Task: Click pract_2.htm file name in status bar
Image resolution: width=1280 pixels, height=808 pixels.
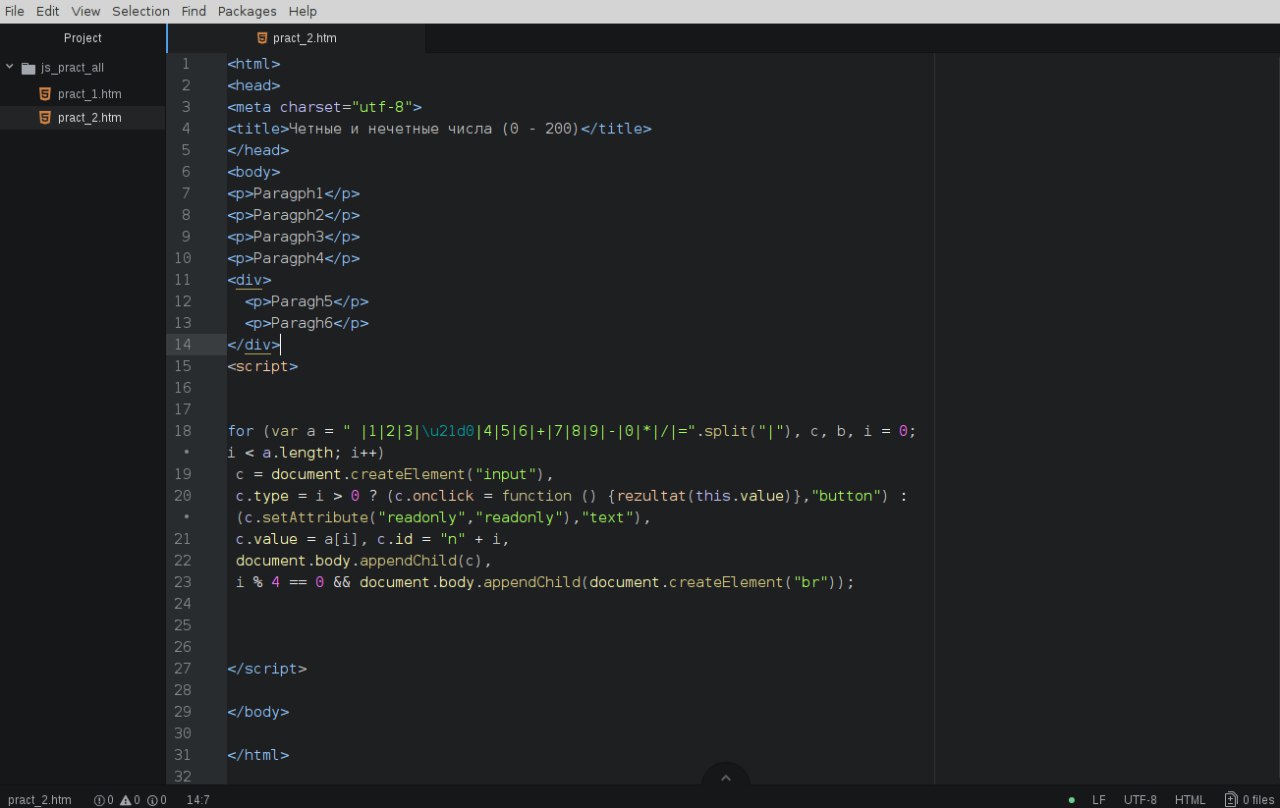Action: click(x=40, y=800)
